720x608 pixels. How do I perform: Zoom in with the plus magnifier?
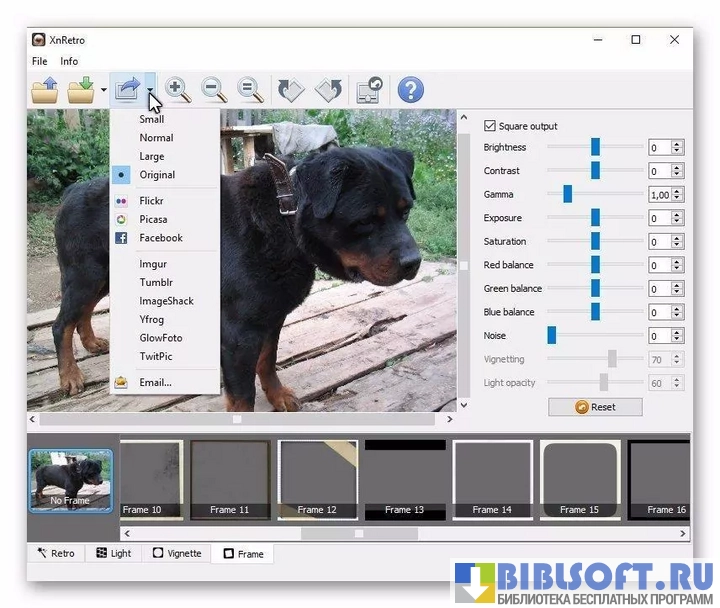tap(178, 90)
